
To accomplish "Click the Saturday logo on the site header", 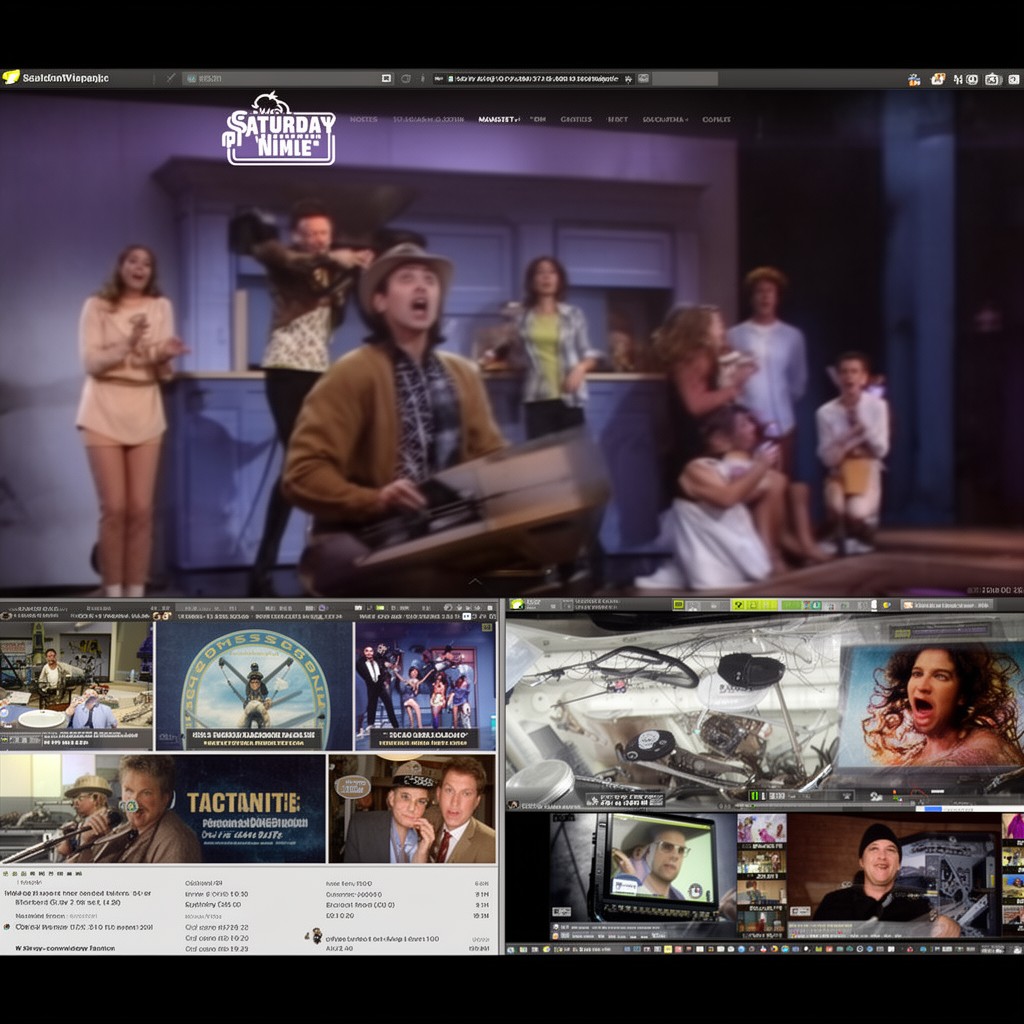I will 279,128.
